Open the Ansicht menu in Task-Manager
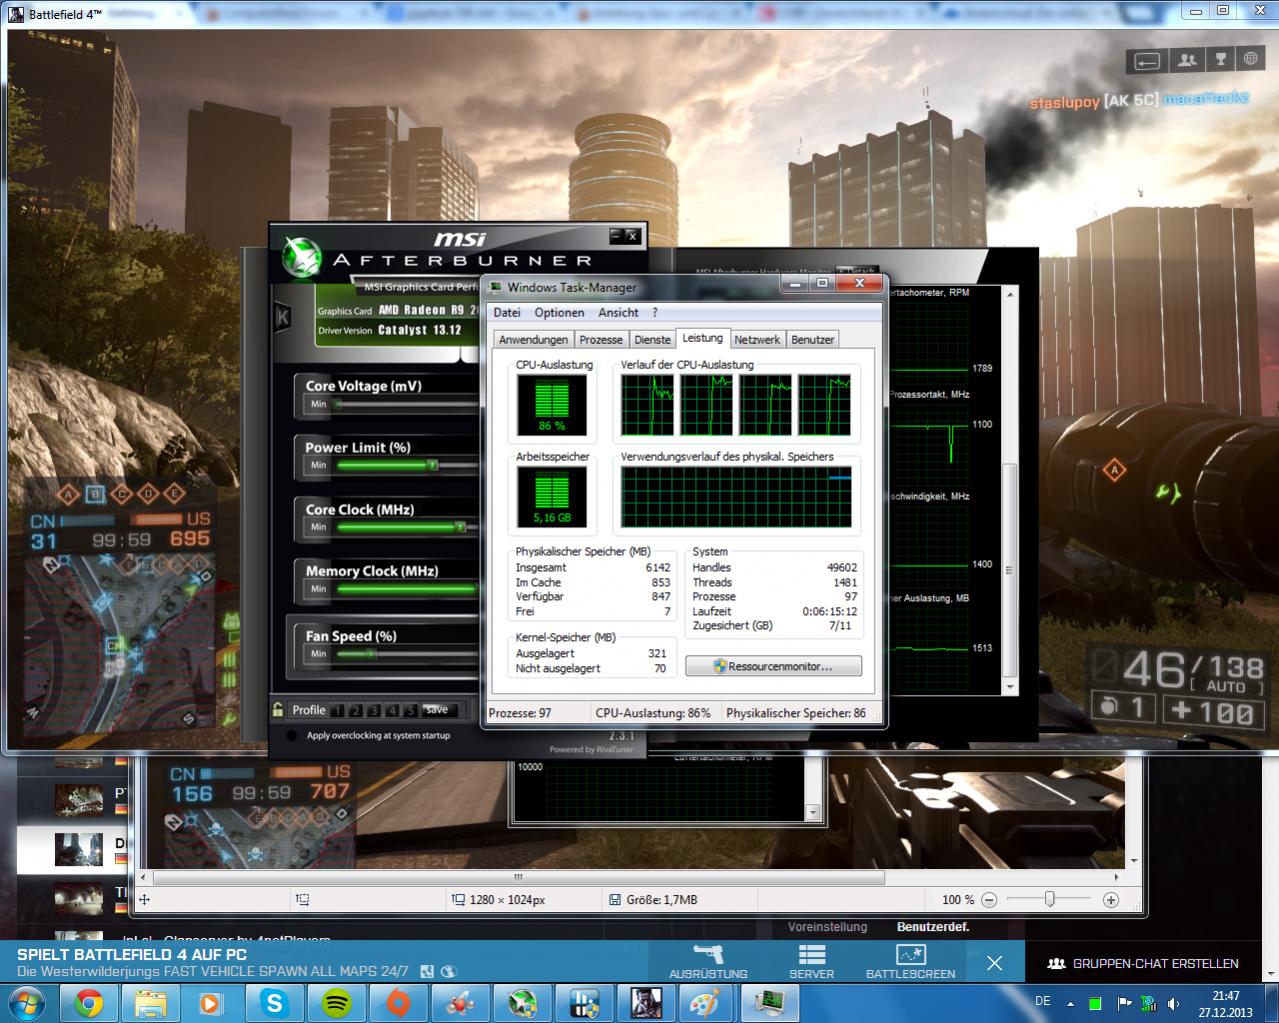Image resolution: width=1279 pixels, height=1023 pixels. 618,312
